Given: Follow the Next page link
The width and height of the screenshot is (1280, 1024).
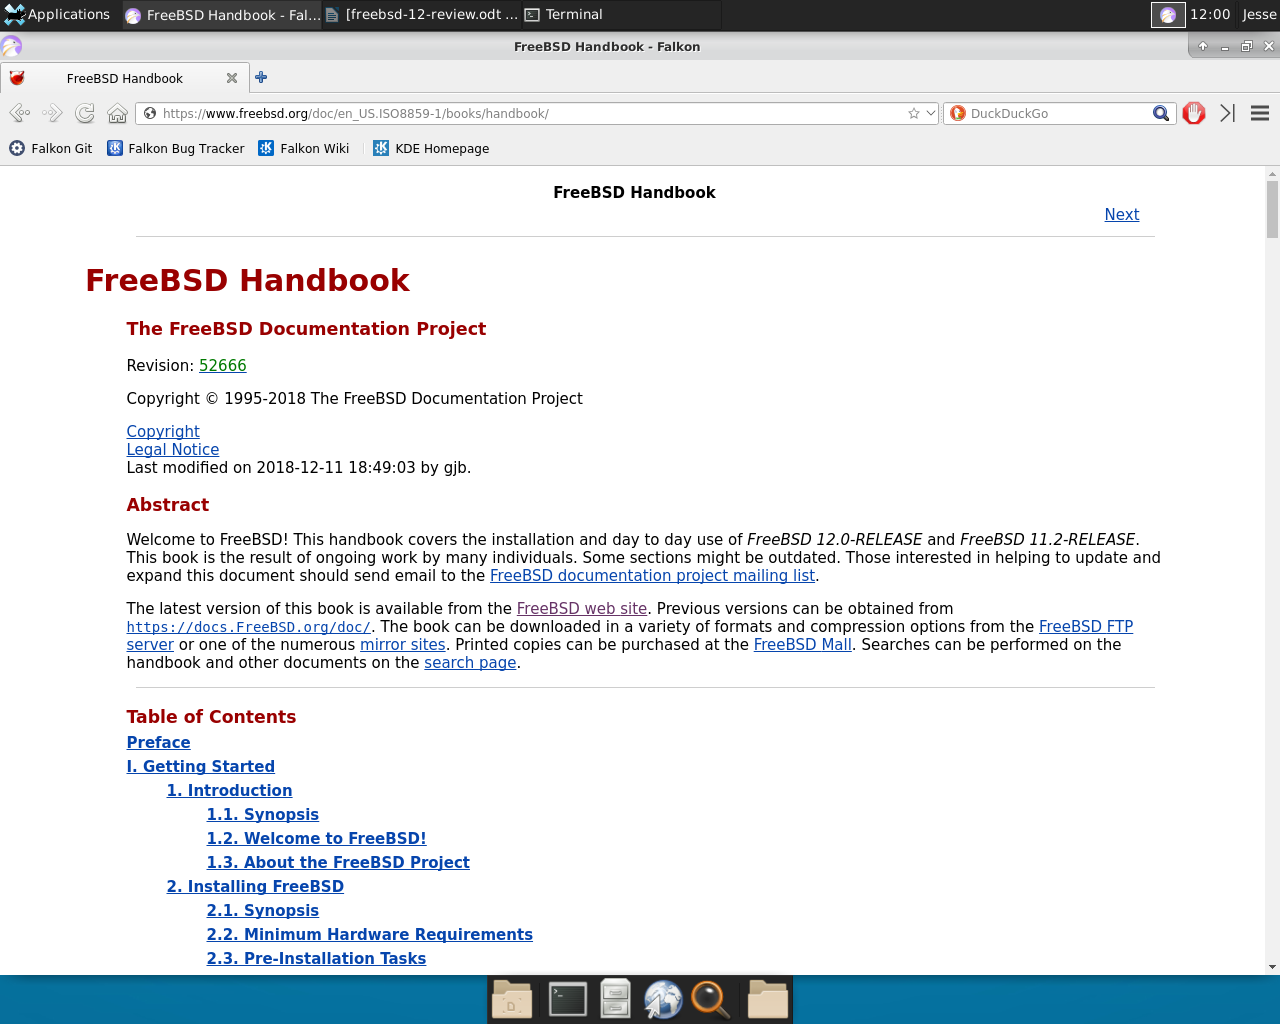Looking at the screenshot, I should [1121, 214].
